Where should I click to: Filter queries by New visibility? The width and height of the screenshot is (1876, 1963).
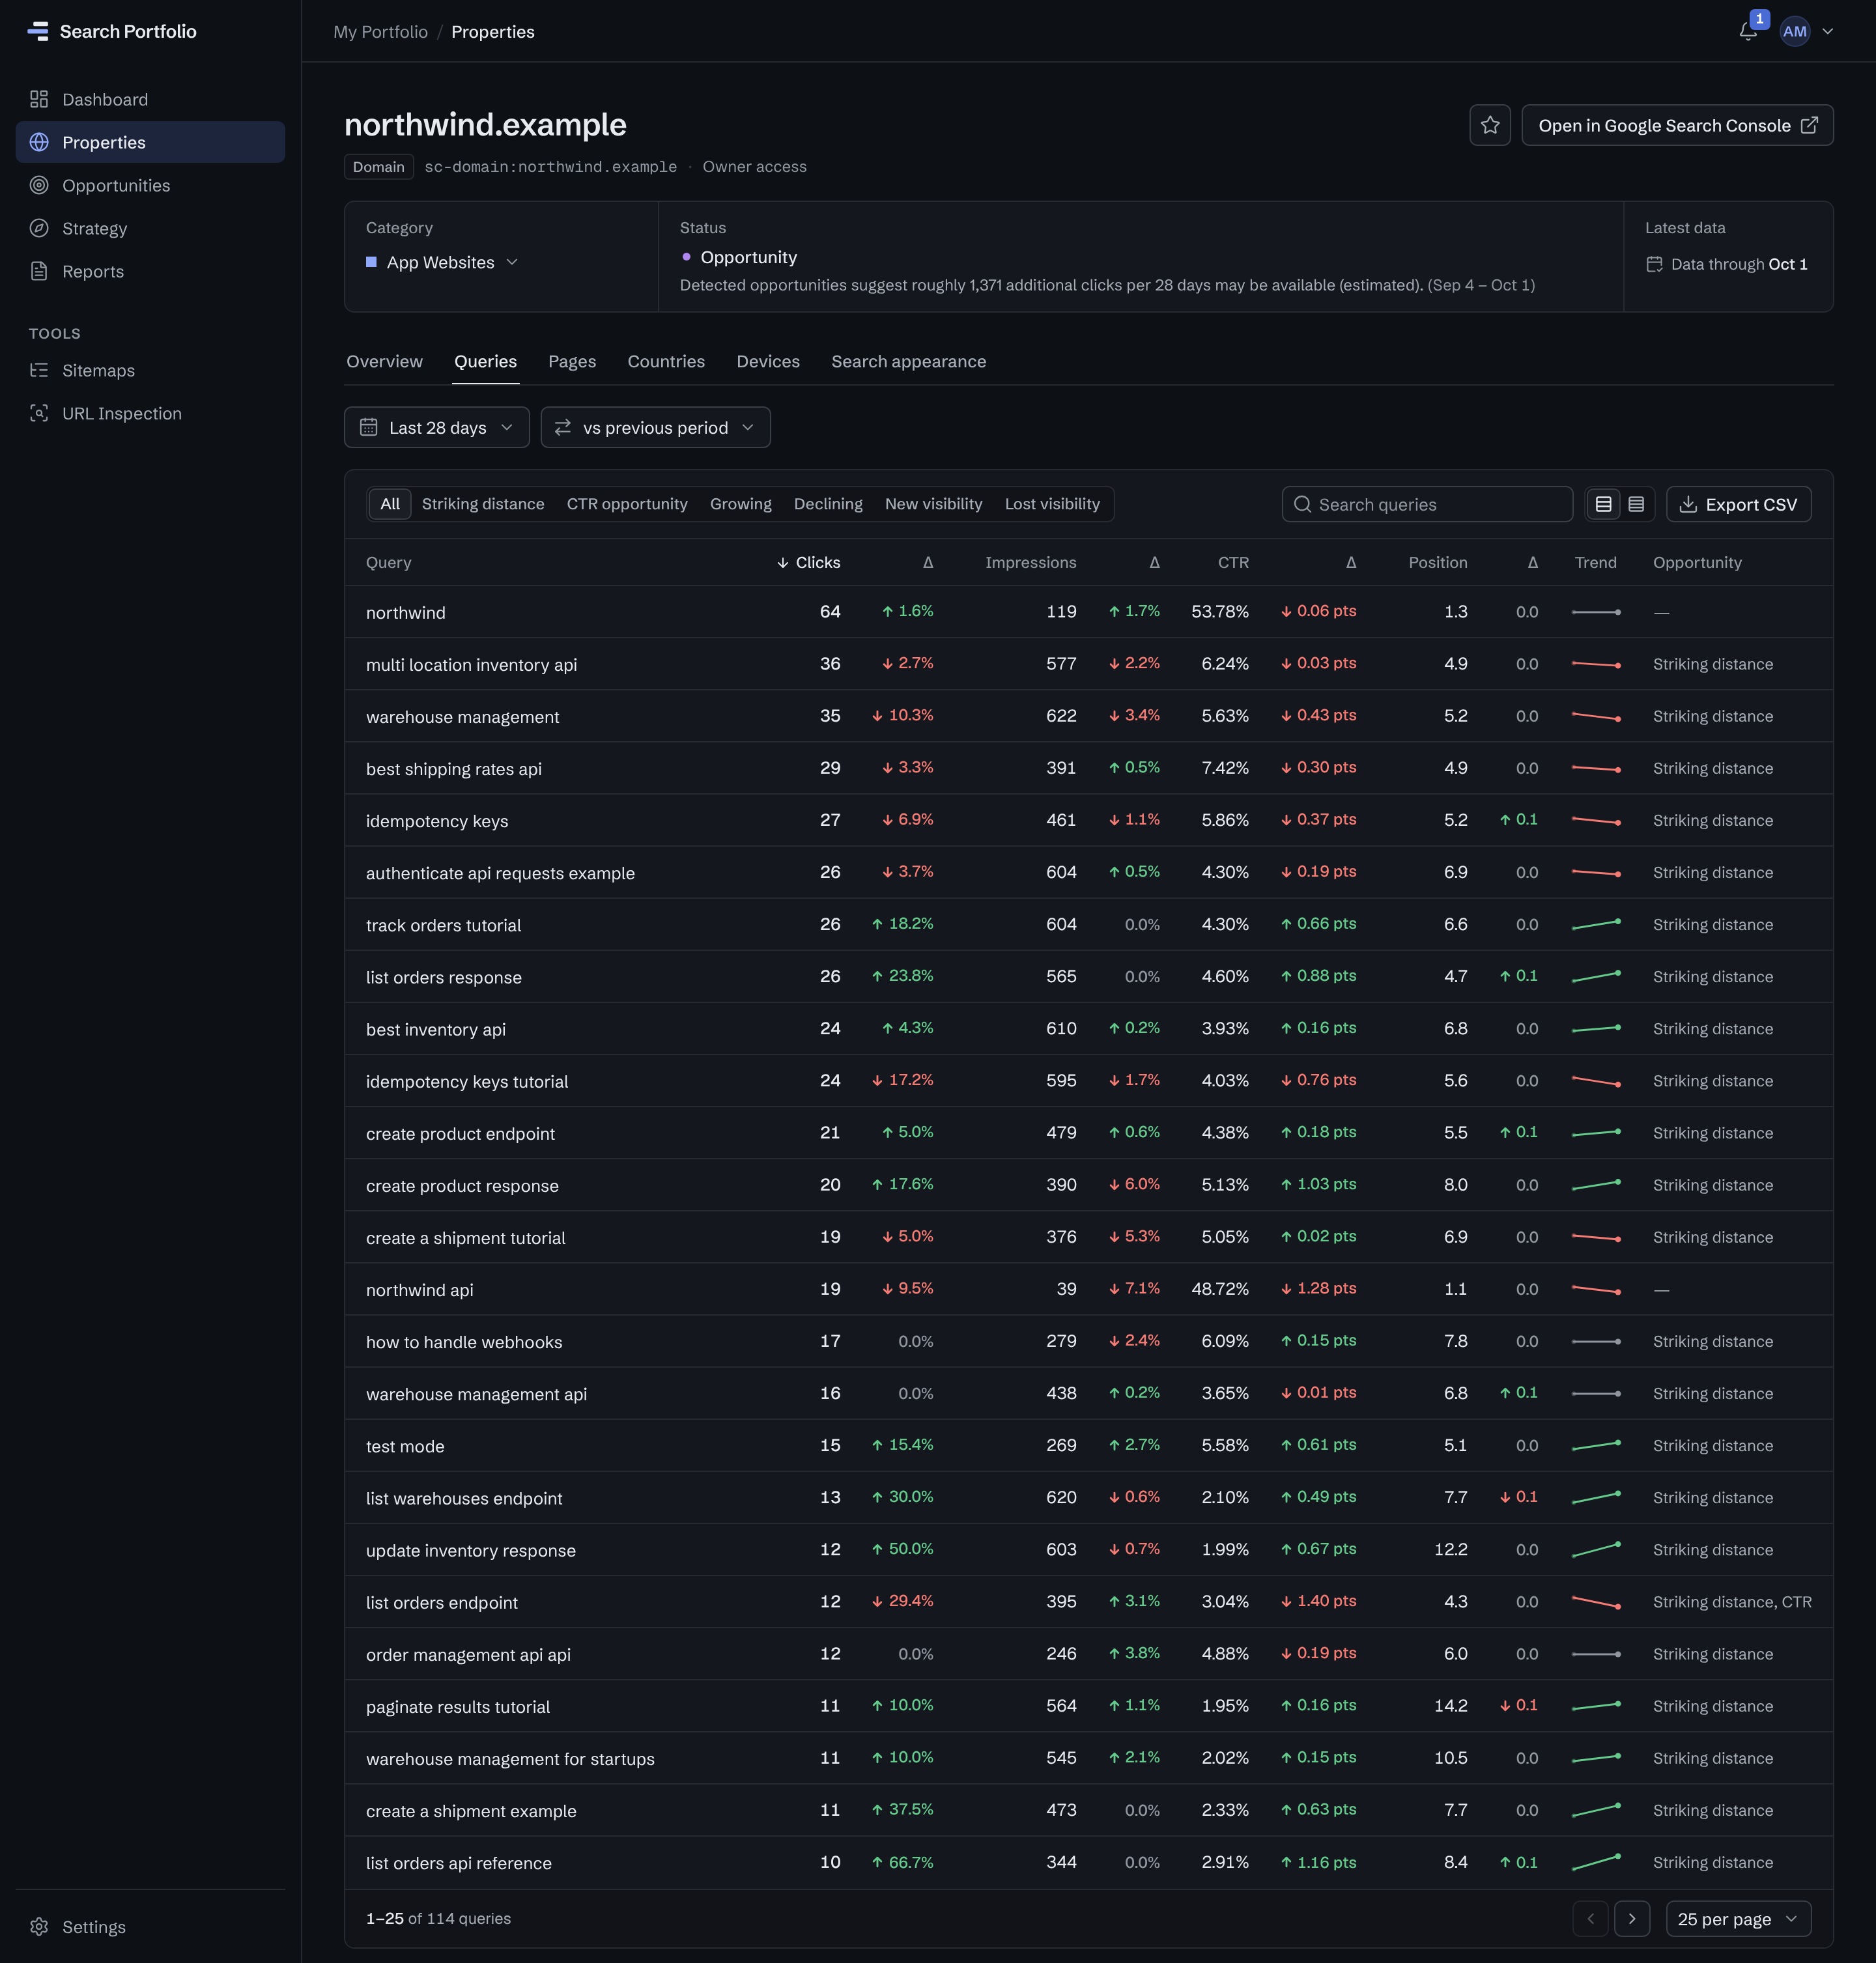point(933,504)
